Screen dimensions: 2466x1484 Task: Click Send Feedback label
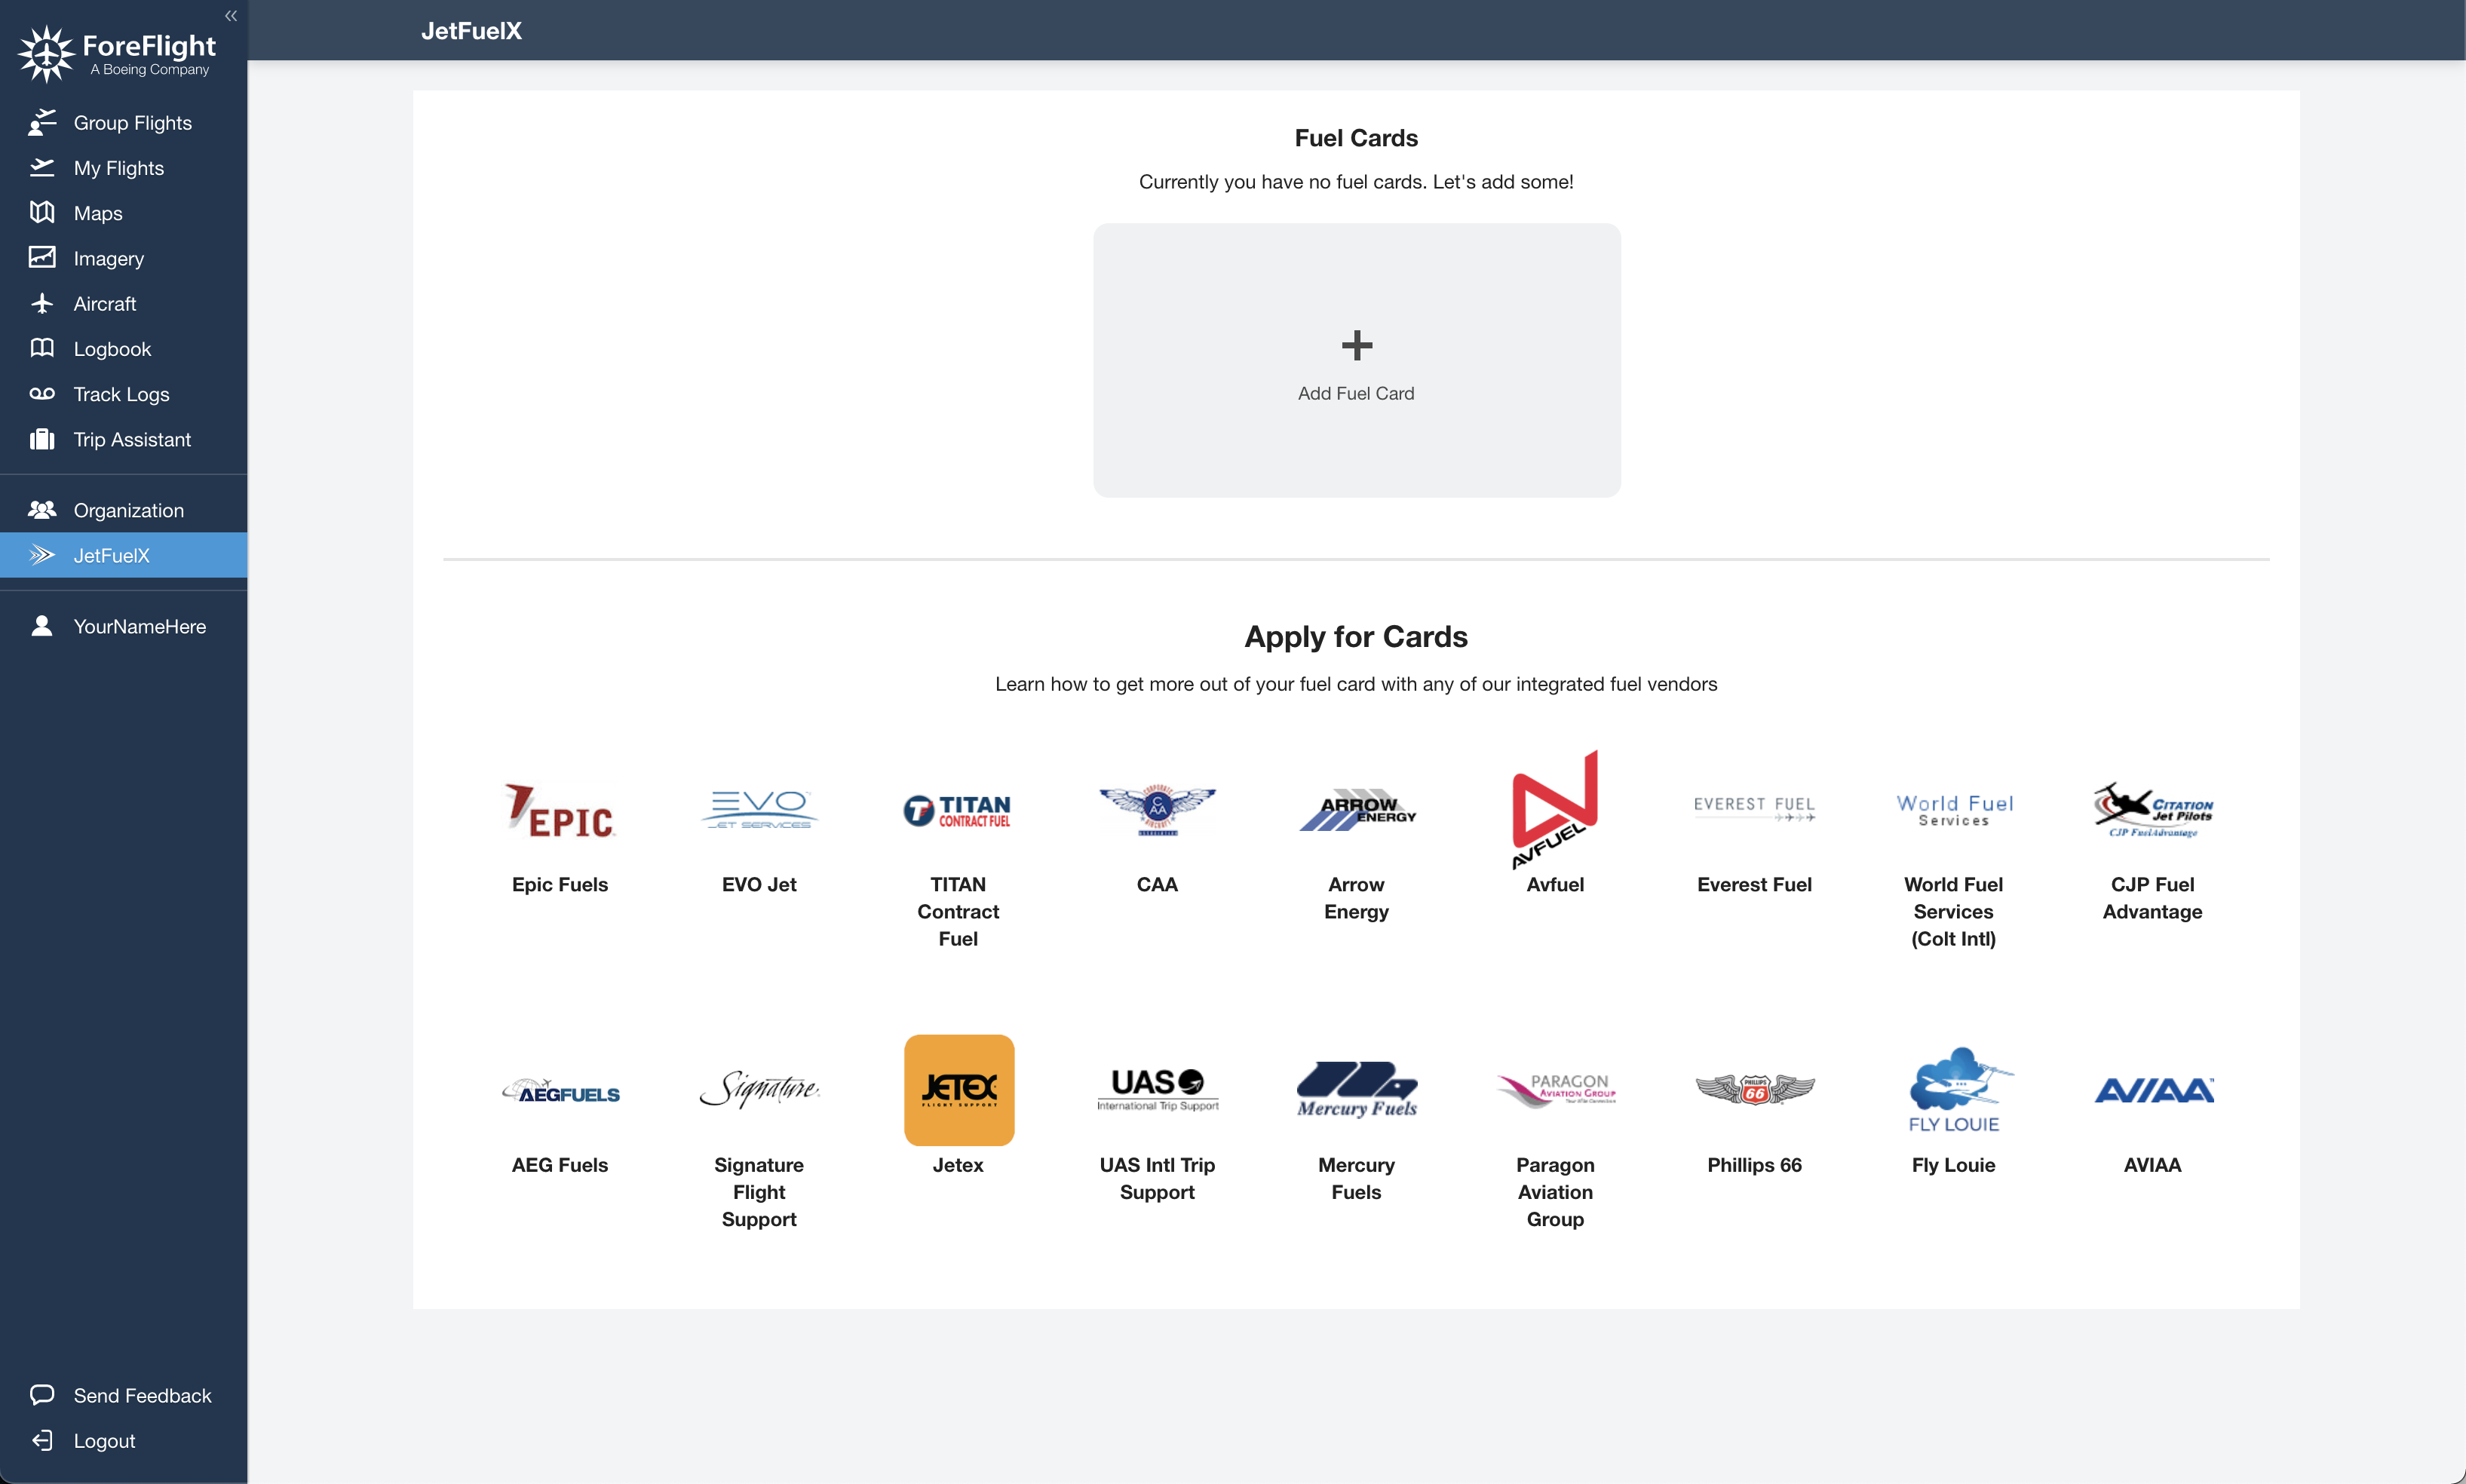click(143, 1395)
